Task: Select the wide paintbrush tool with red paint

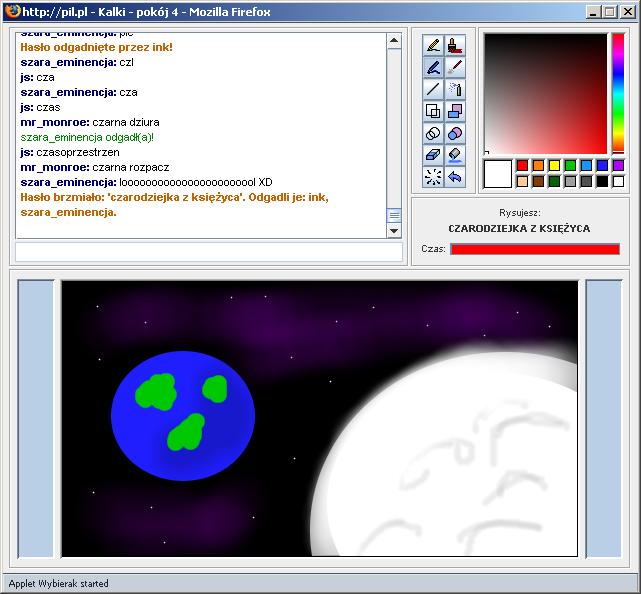Action: point(455,45)
